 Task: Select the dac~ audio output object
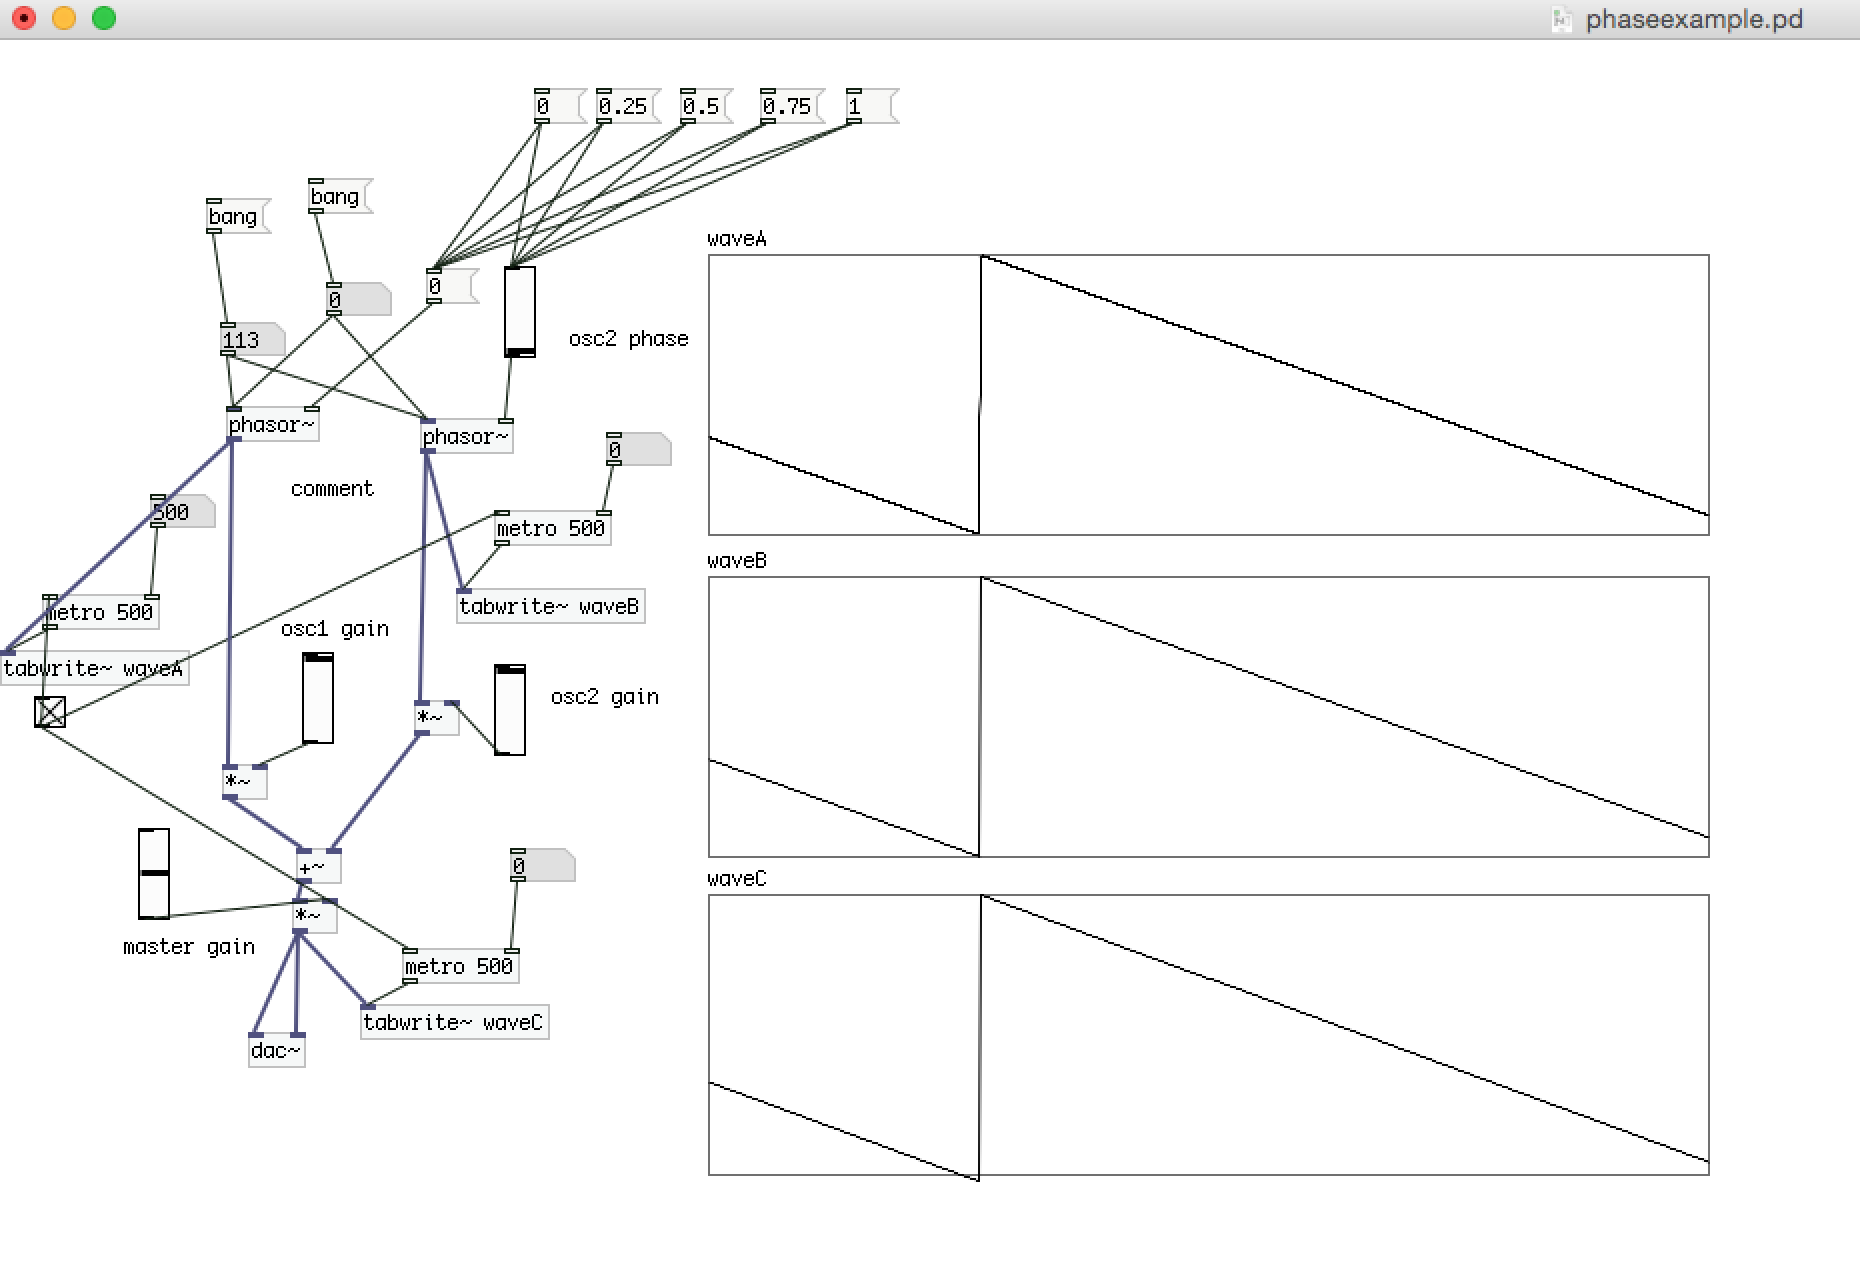coord(276,1050)
